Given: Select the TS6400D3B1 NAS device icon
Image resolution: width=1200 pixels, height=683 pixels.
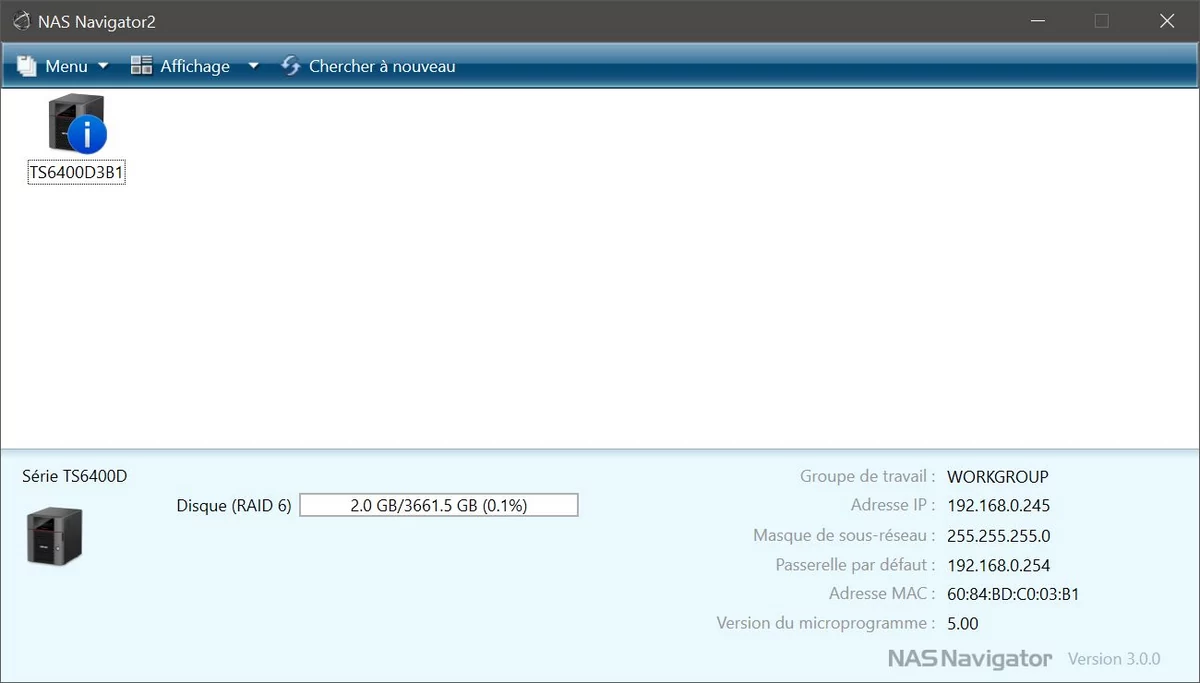Looking at the screenshot, I should click(77, 123).
